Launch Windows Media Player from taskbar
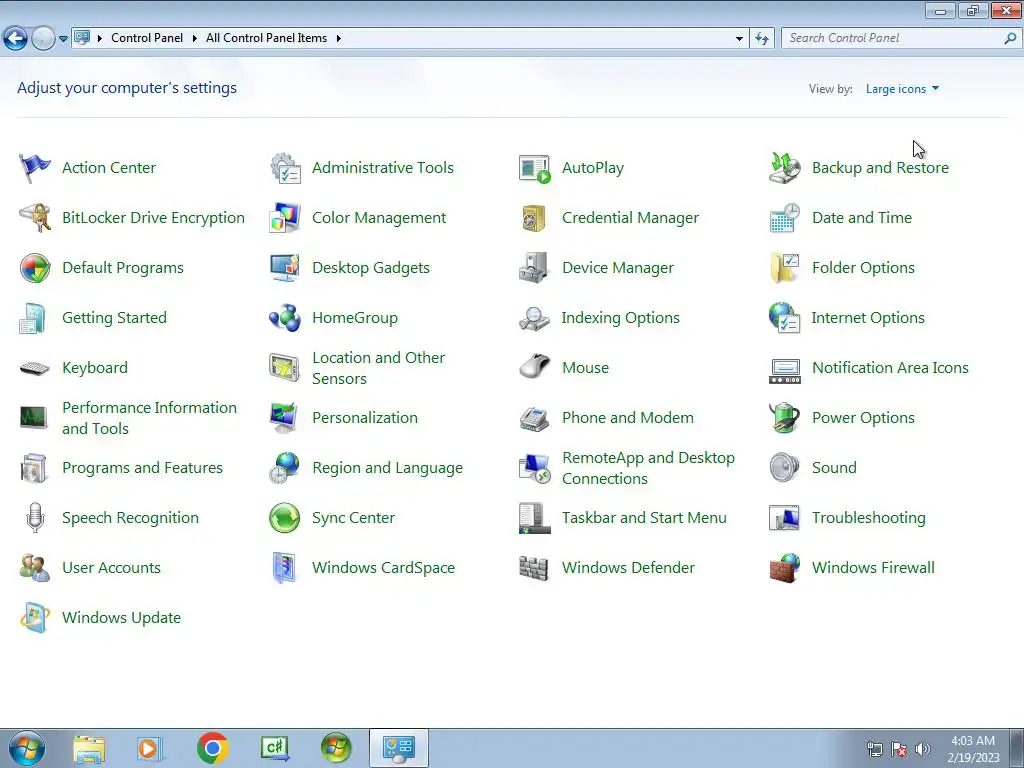The image size is (1024, 768). [x=150, y=748]
